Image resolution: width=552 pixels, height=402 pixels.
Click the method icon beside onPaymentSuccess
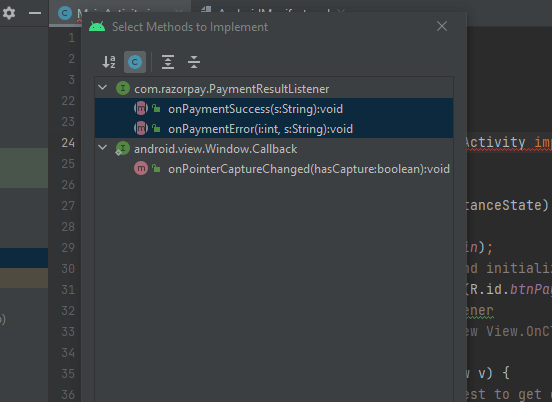(x=141, y=108)
